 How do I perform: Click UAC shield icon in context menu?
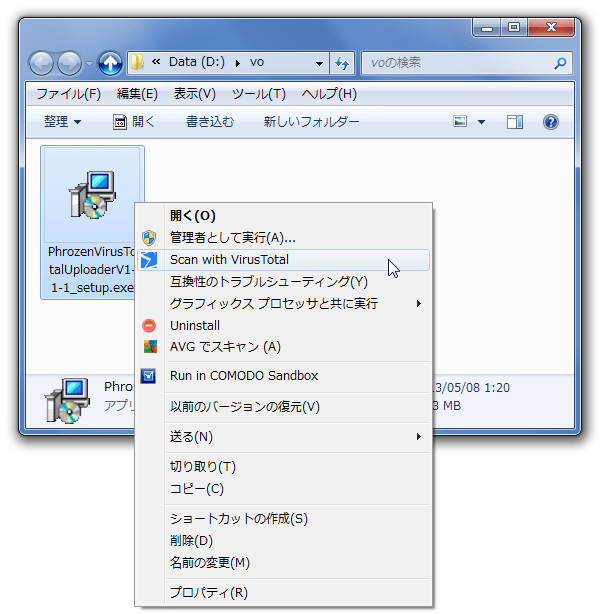[149, 238]
